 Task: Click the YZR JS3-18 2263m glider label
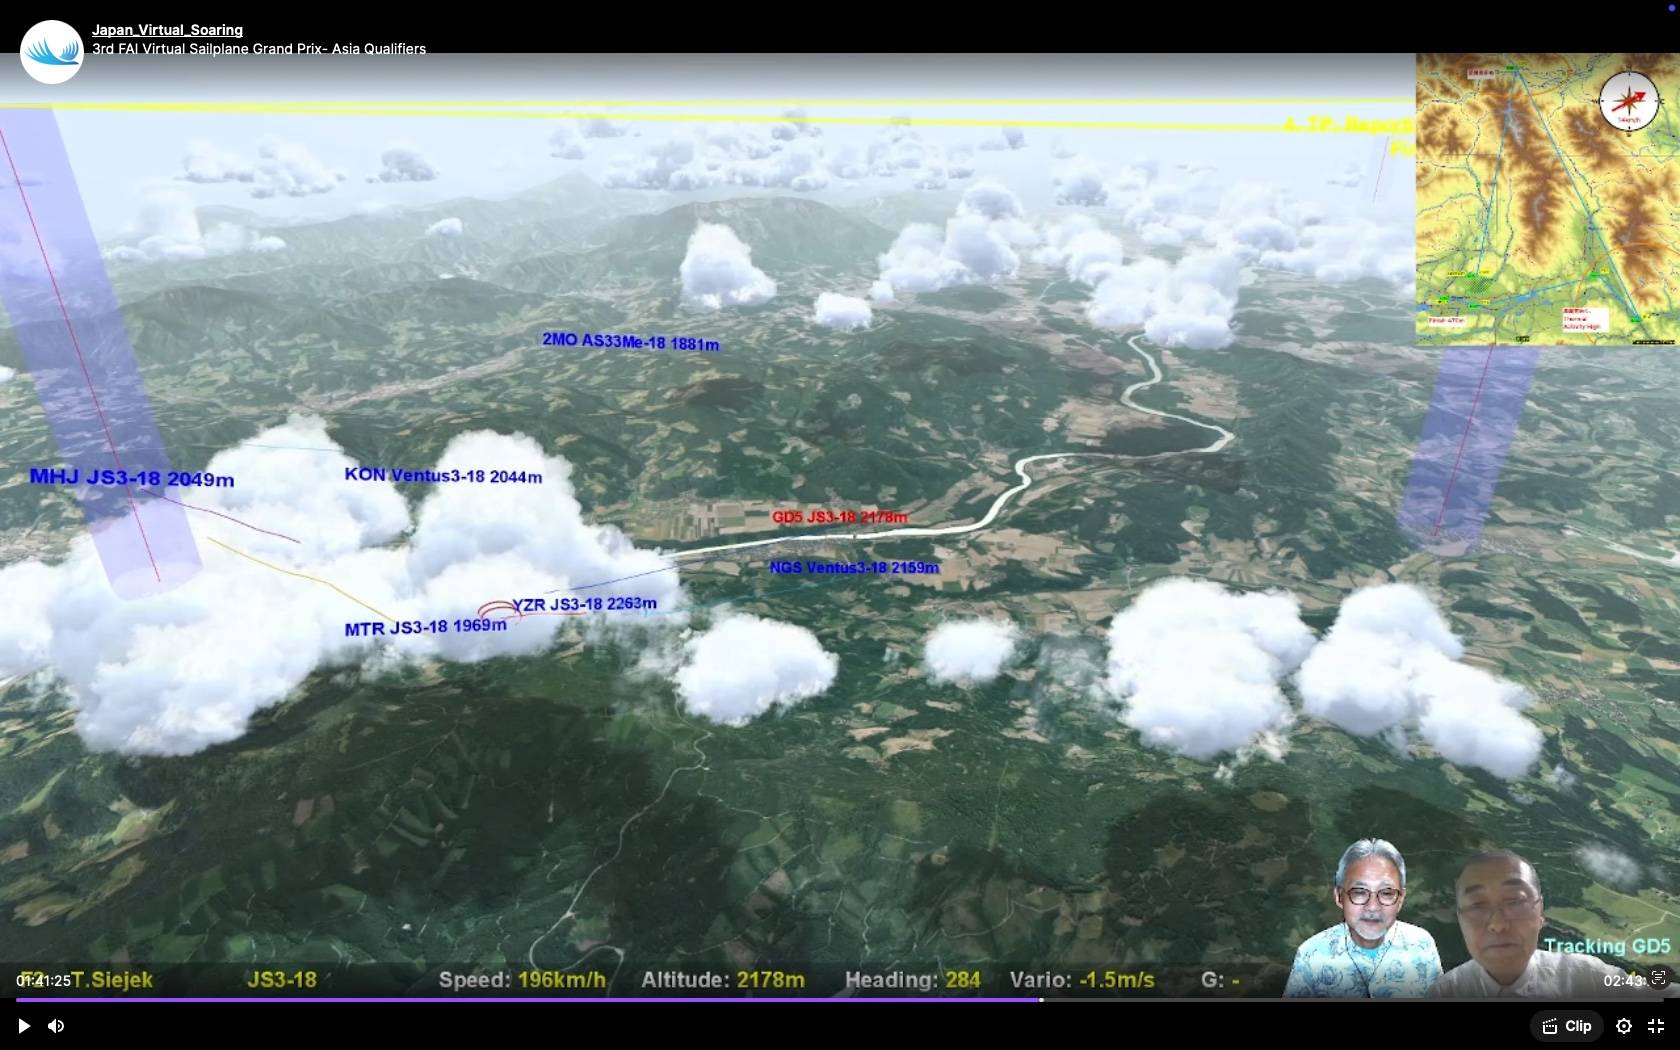point(584,604)
